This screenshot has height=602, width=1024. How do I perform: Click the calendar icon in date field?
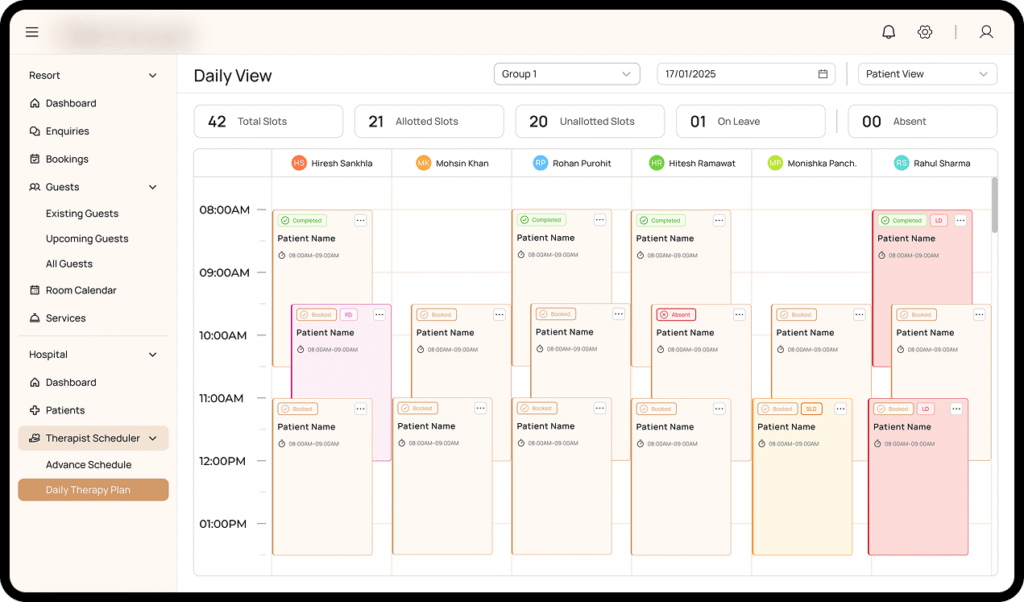pyautogui.click(x=823, y=74)
